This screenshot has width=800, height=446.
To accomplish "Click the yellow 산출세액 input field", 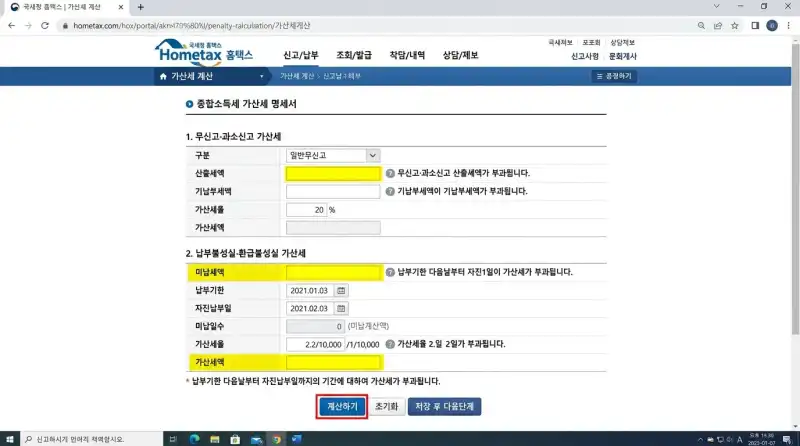I will pyautogui.click(x=333, y=173).
